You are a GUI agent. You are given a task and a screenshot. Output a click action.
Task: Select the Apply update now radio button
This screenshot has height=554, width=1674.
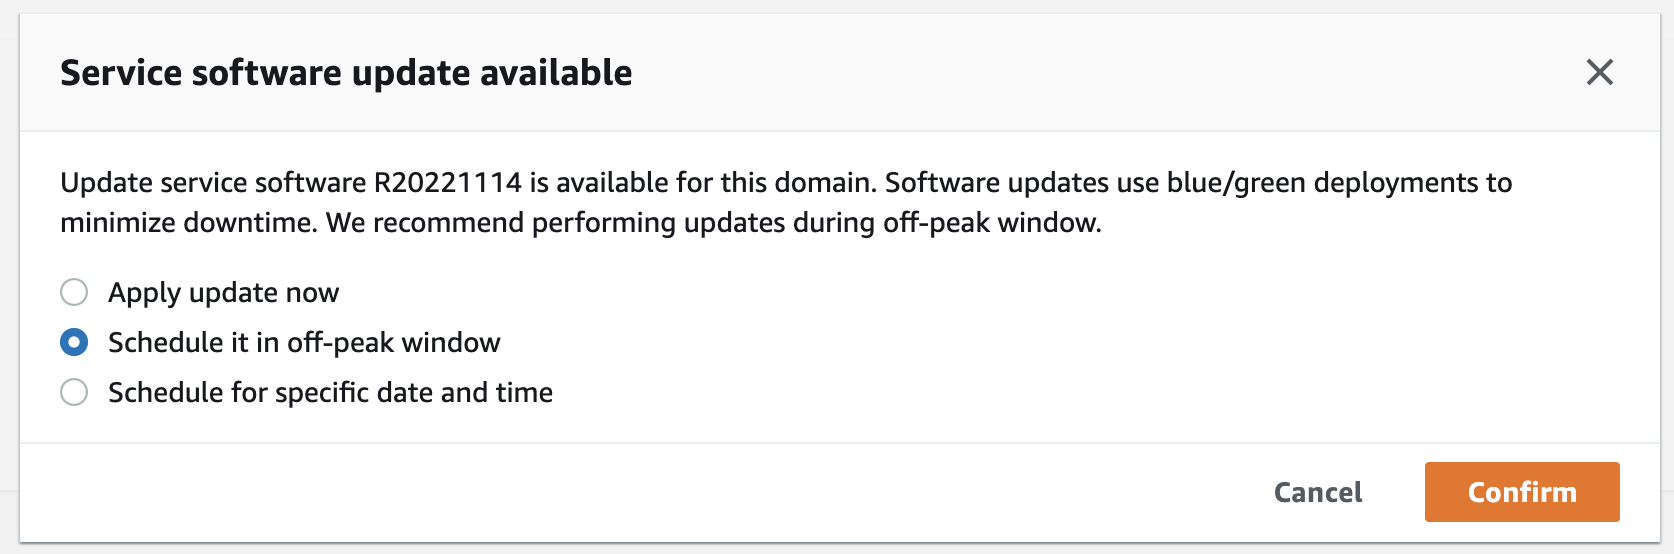tap(74, 292)
